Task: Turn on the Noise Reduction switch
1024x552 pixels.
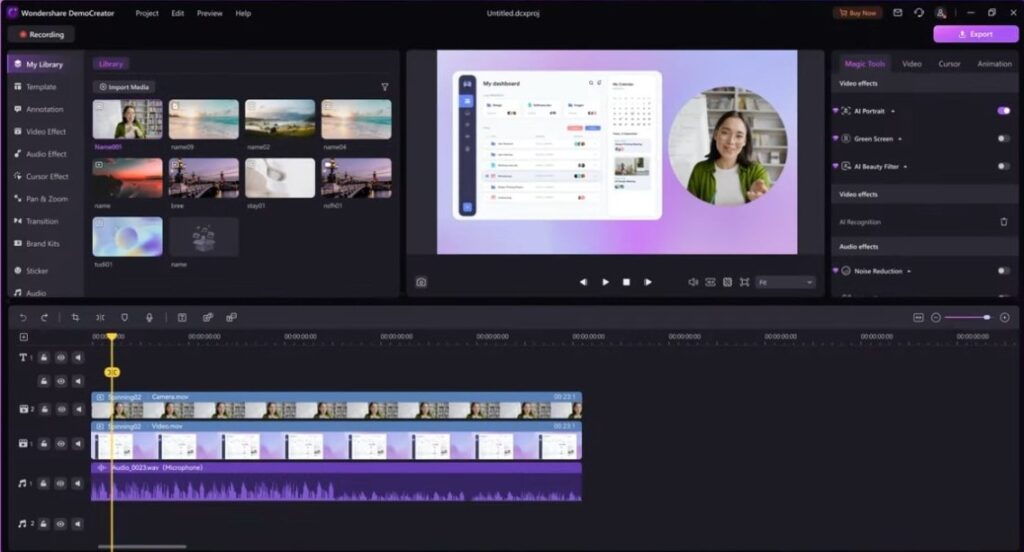Action: click(1003, 270)
